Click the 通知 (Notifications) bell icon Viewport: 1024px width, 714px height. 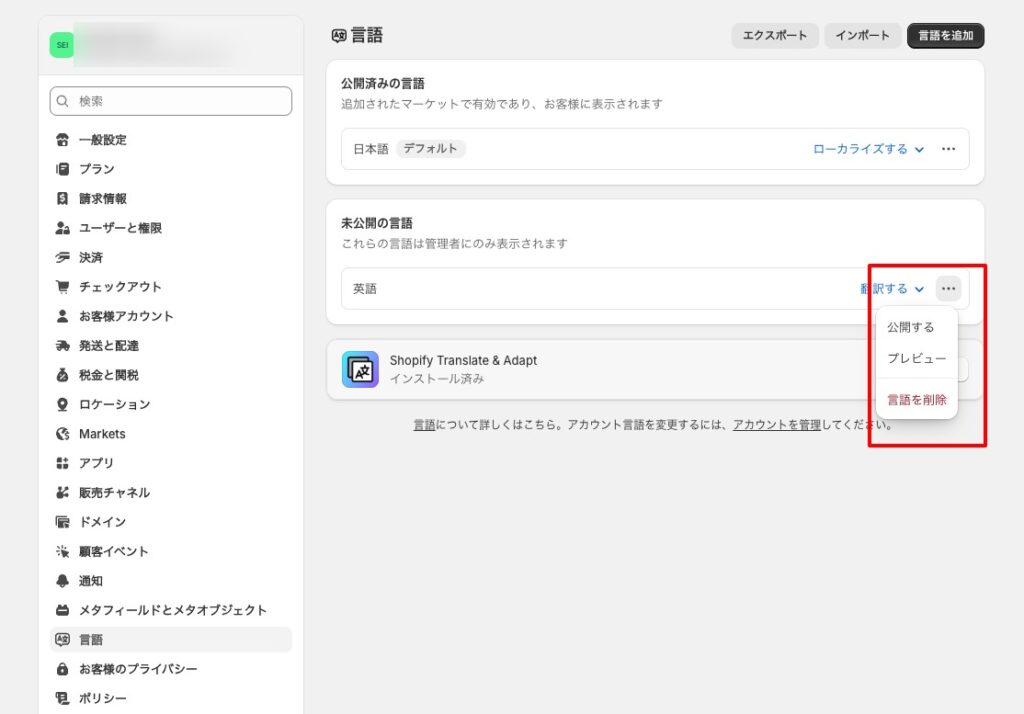[x=64, y=580]
